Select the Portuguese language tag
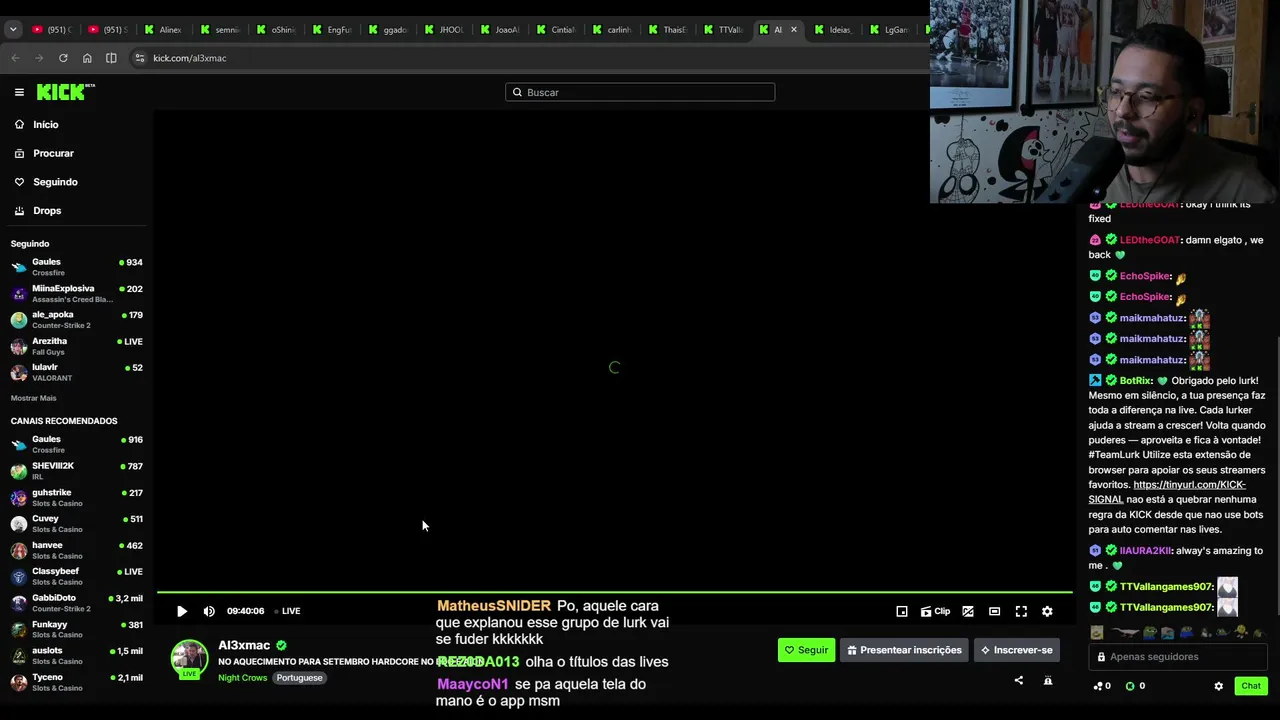 tap(300, 678)
